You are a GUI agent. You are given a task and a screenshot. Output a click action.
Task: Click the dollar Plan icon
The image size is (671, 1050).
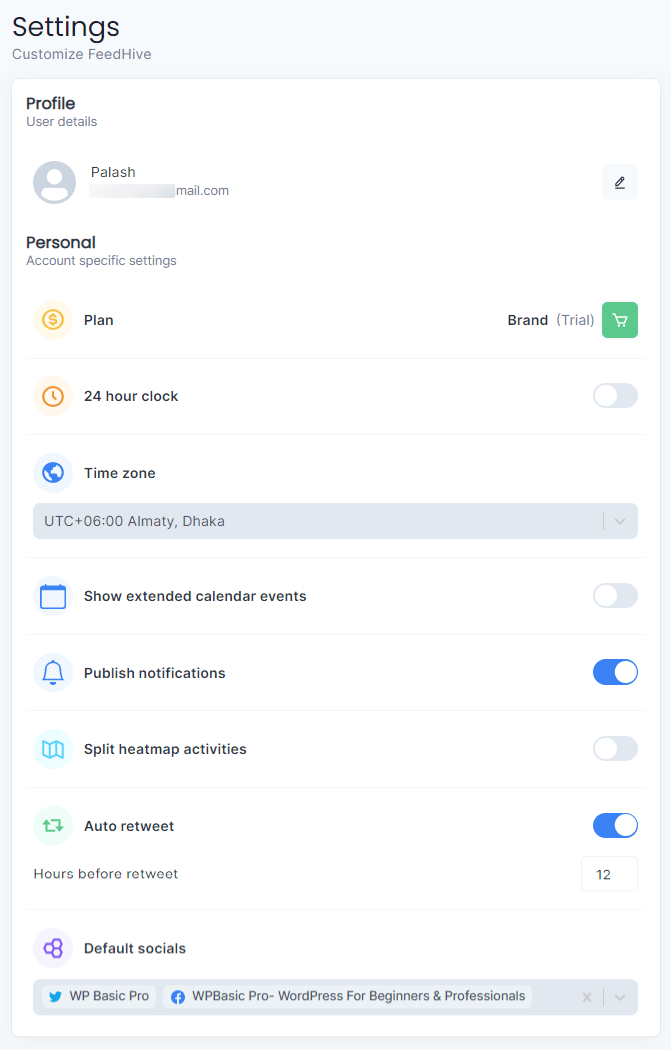pos(54,319)
